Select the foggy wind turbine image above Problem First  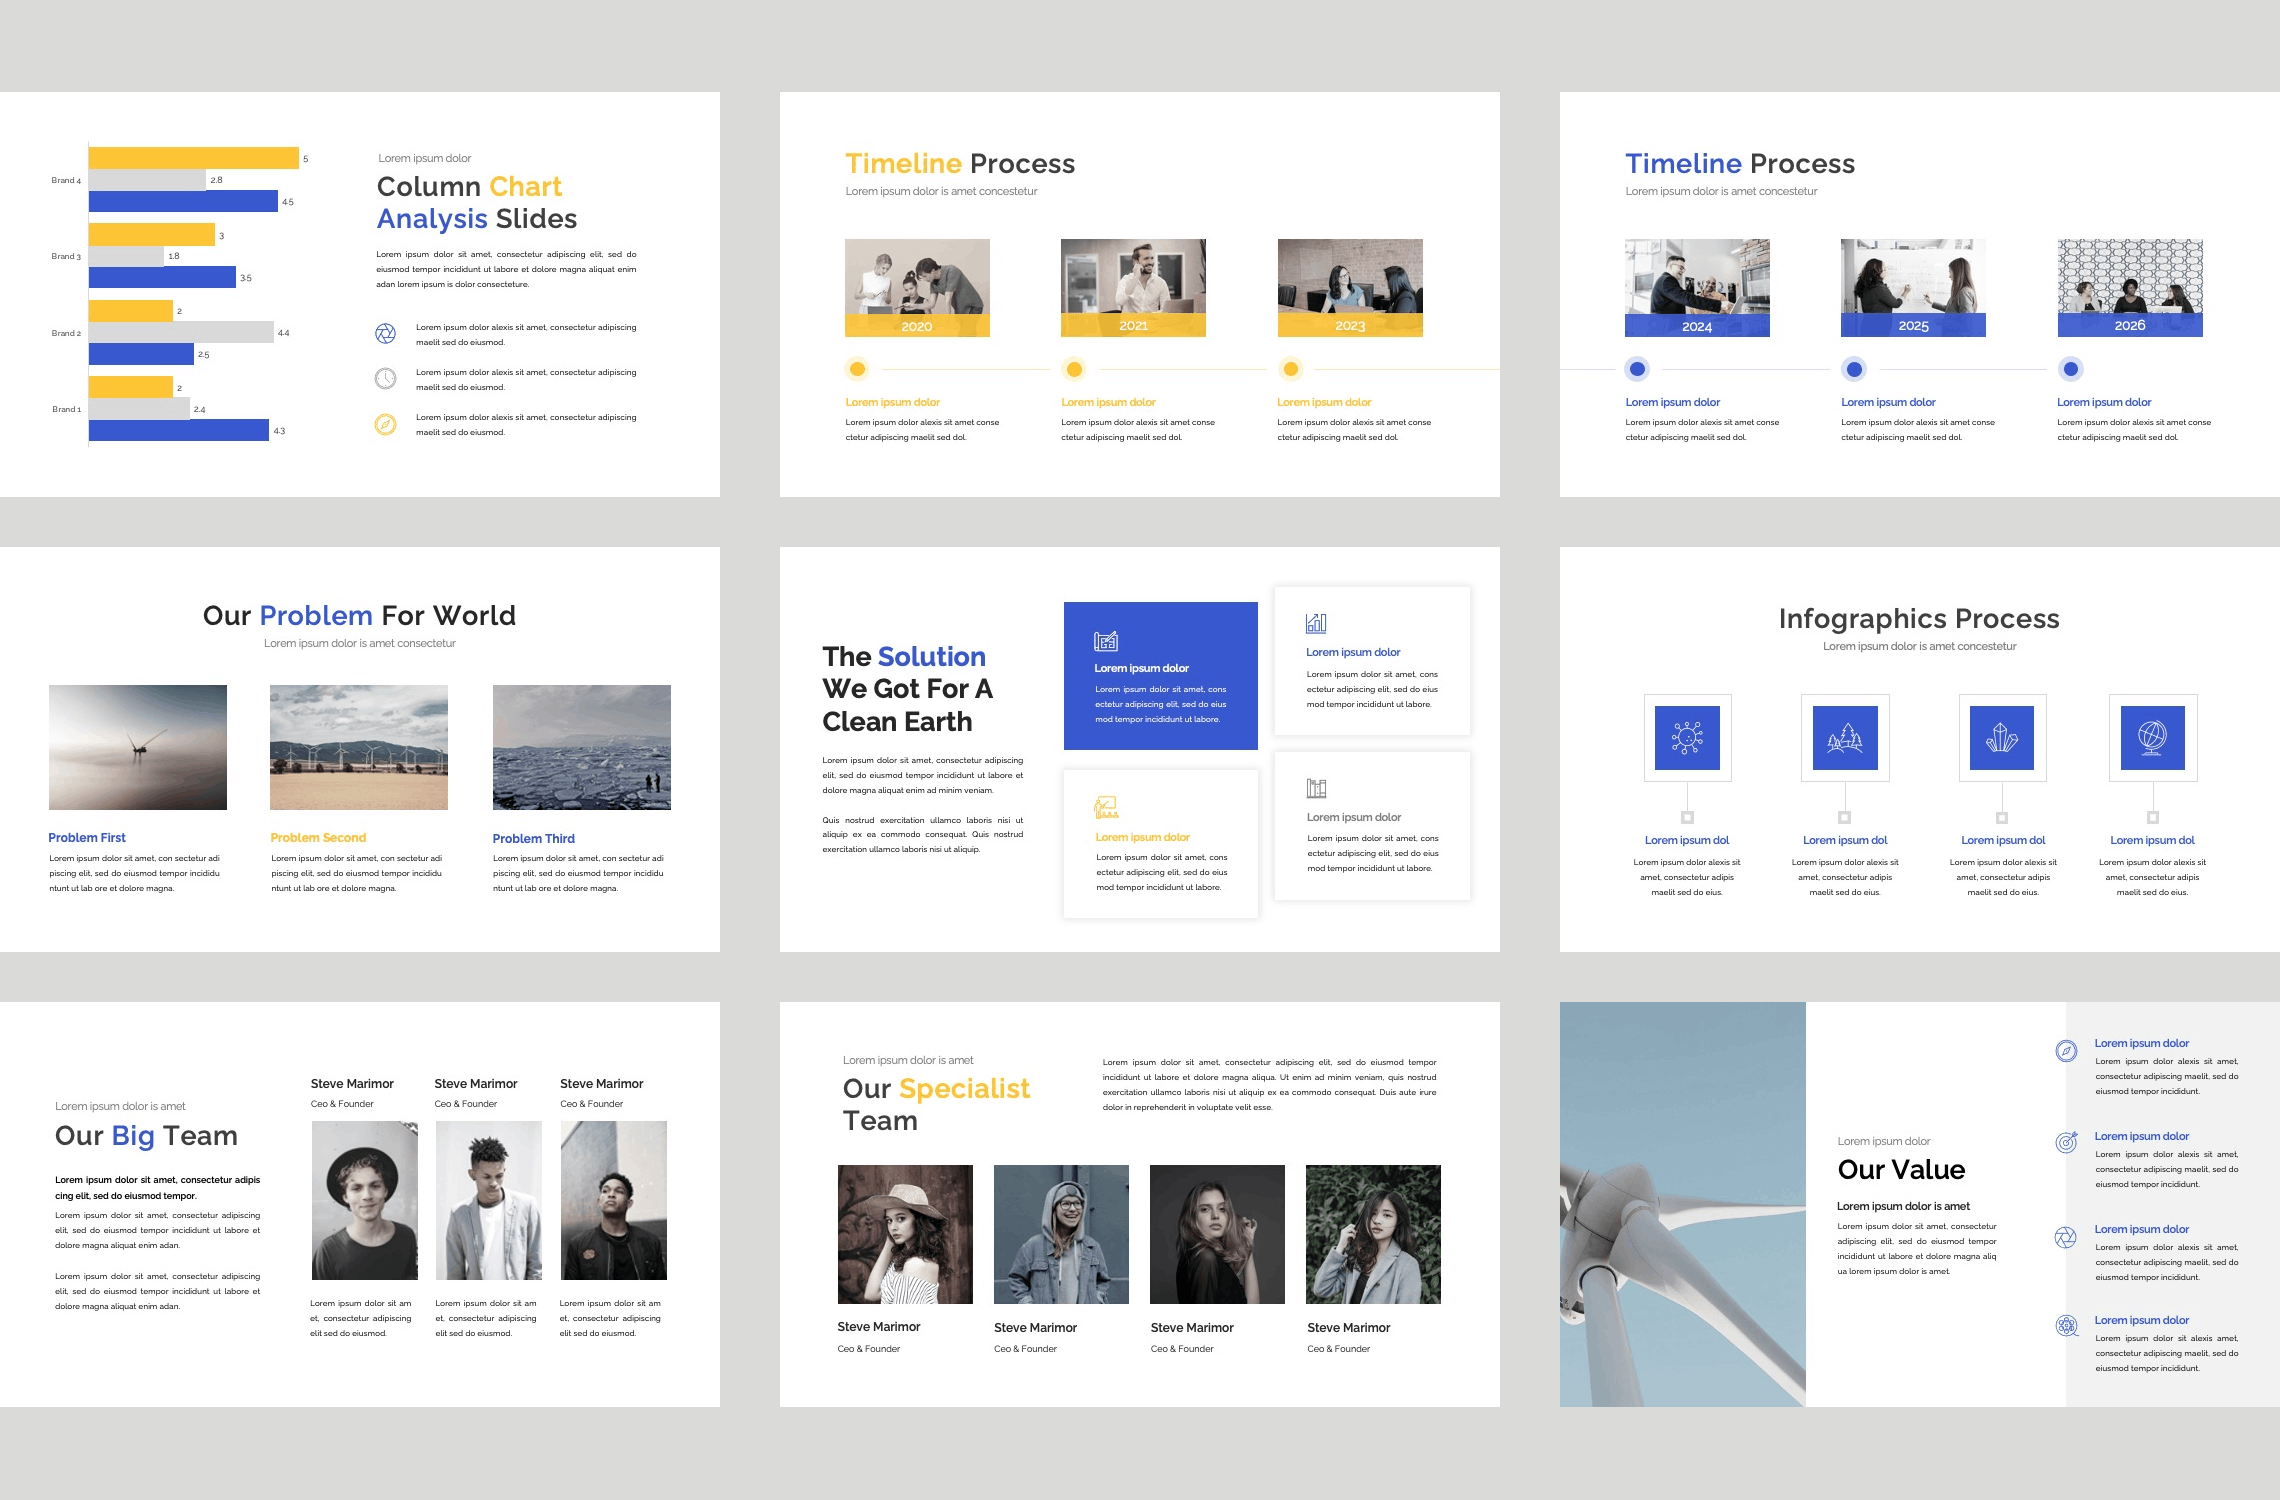tap(138, 747)
